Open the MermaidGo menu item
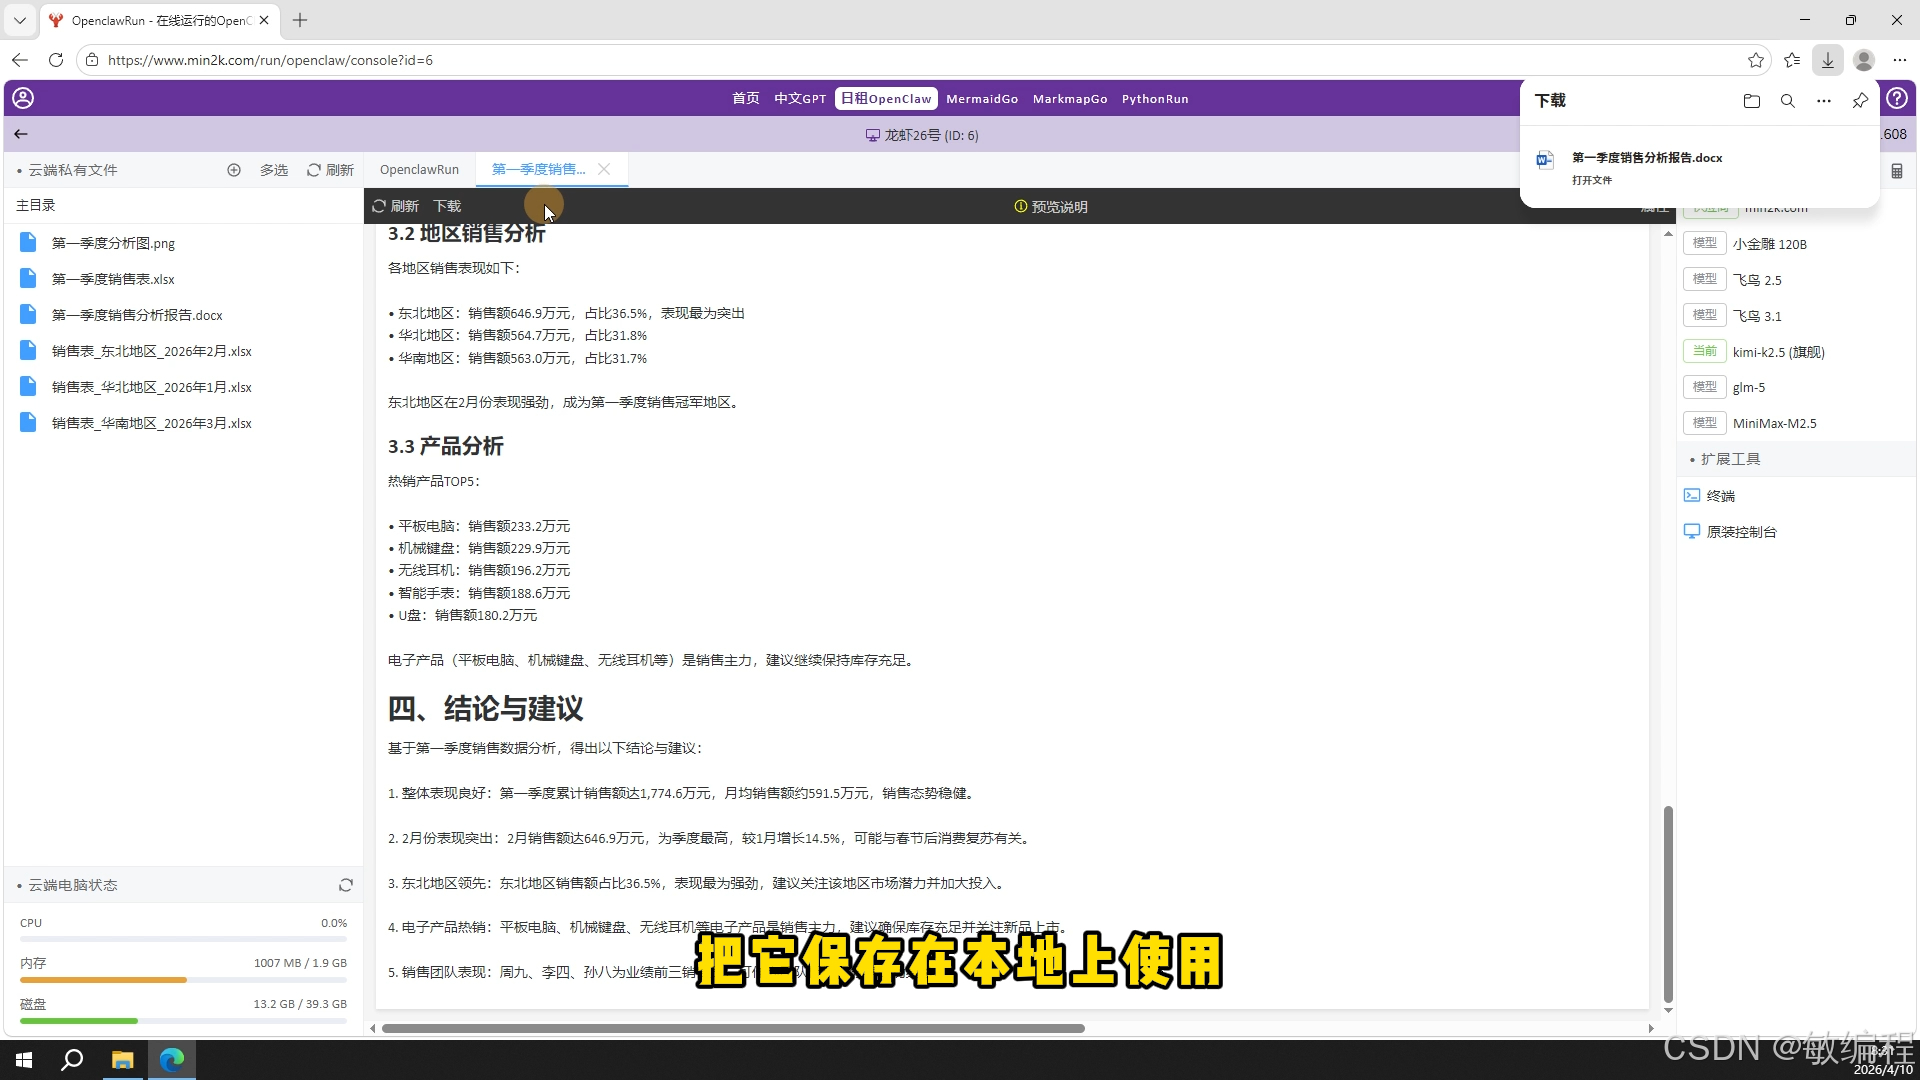This screenshot has height=1080, width=1920. (981, 99)
